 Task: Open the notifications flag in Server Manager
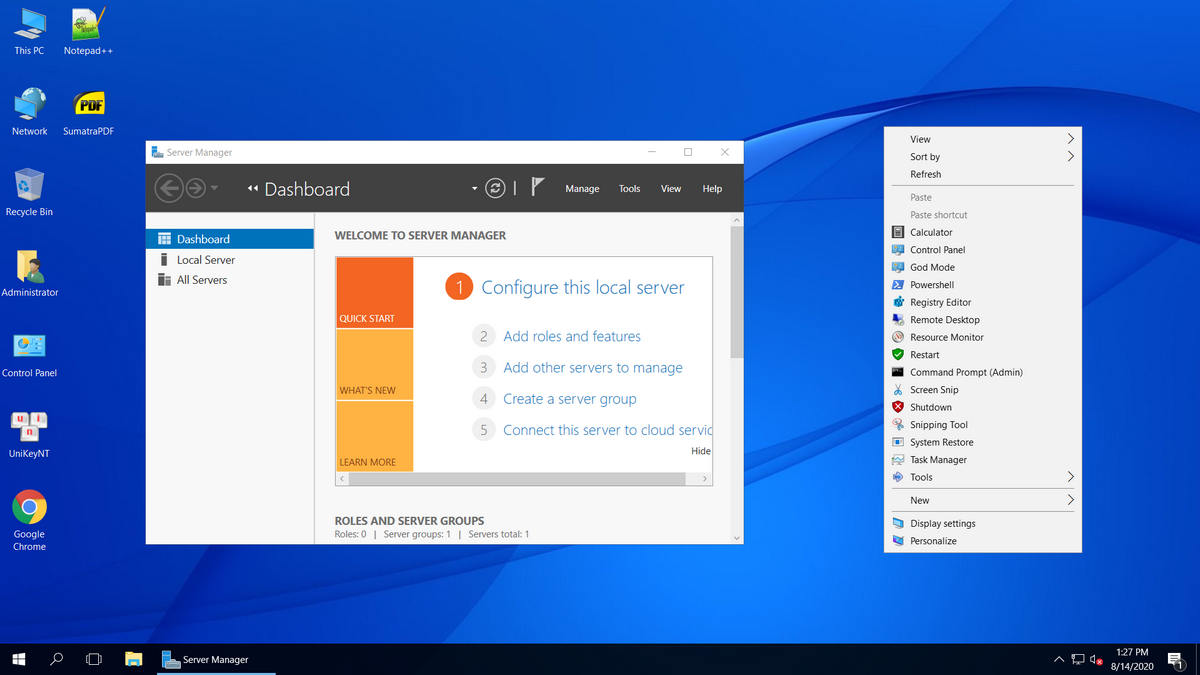click(x=537, y=187)
